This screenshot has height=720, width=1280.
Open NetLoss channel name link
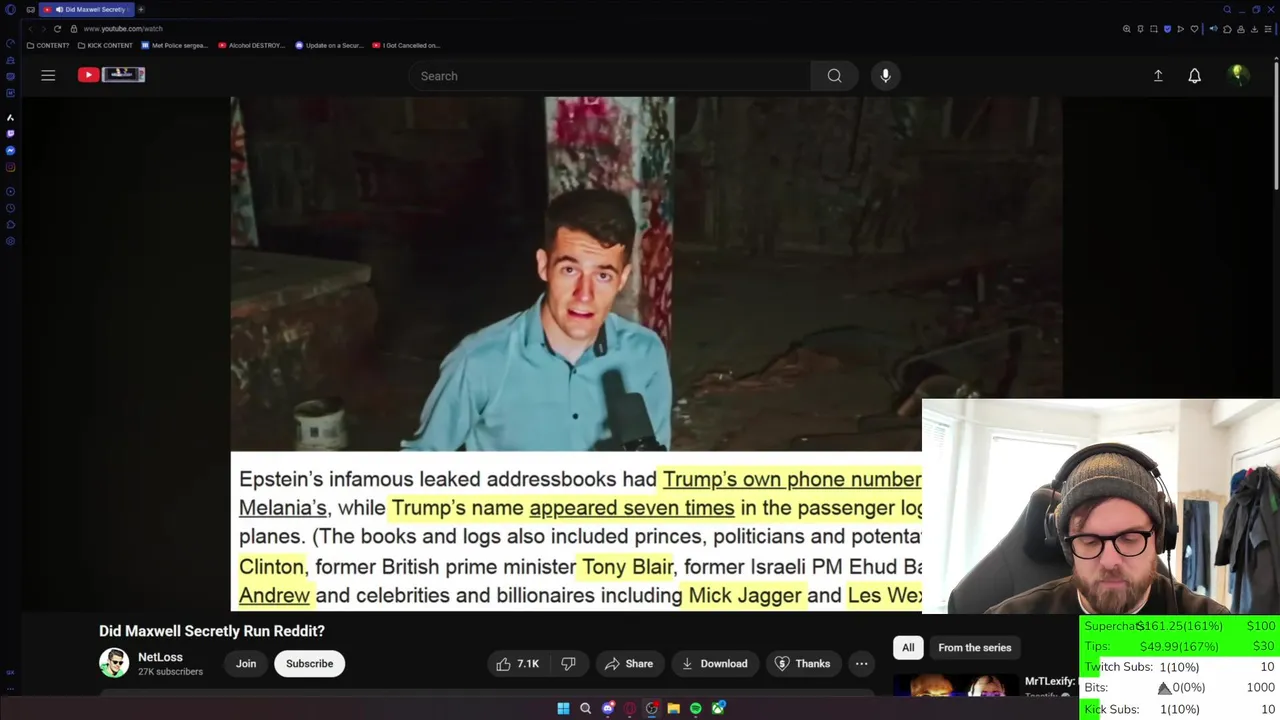(160, 657)
